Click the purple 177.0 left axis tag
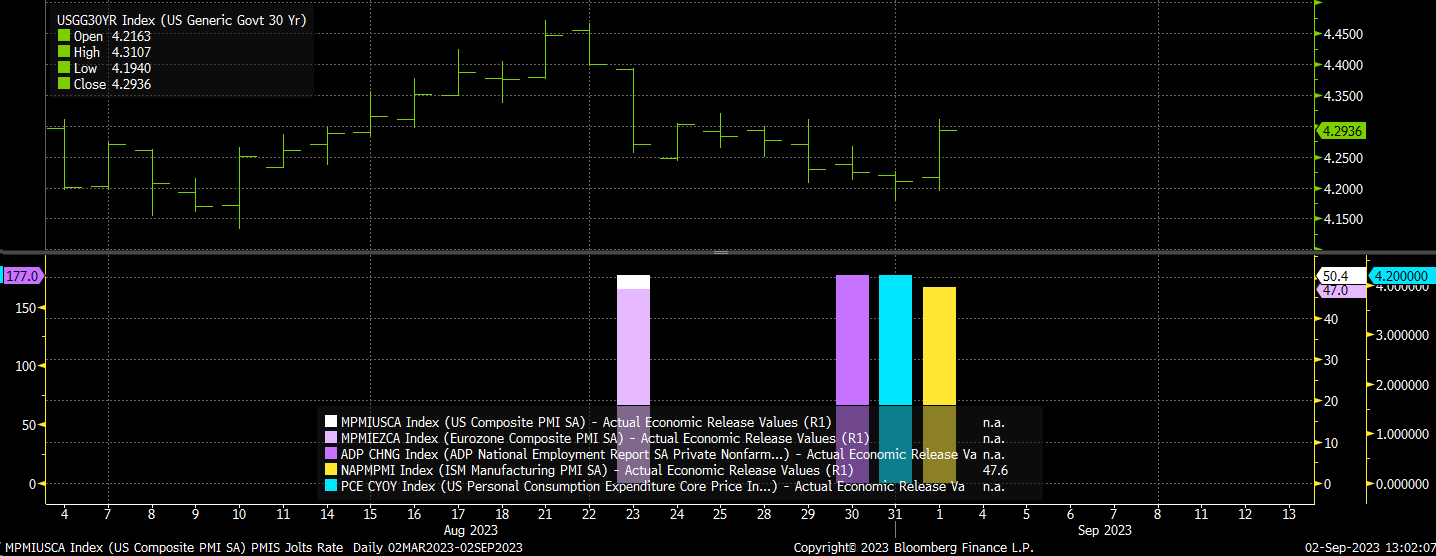This screenshot has width=1436, height=556. (21, 276)
